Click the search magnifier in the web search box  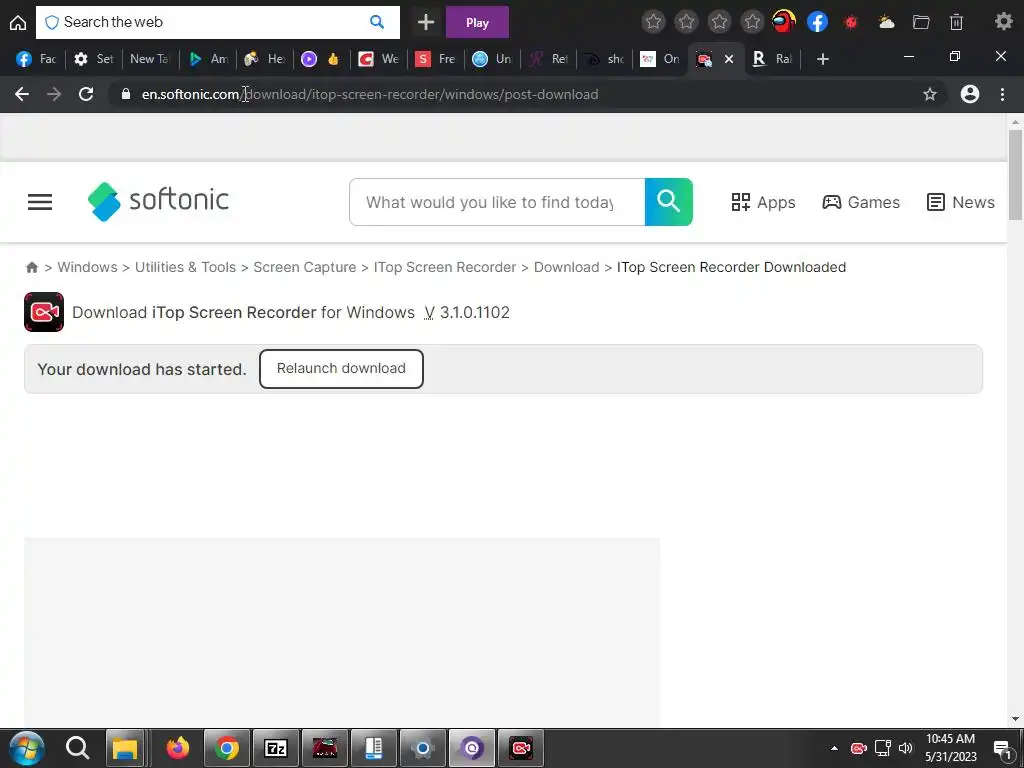pyautogui.click(x=377, y=22)
